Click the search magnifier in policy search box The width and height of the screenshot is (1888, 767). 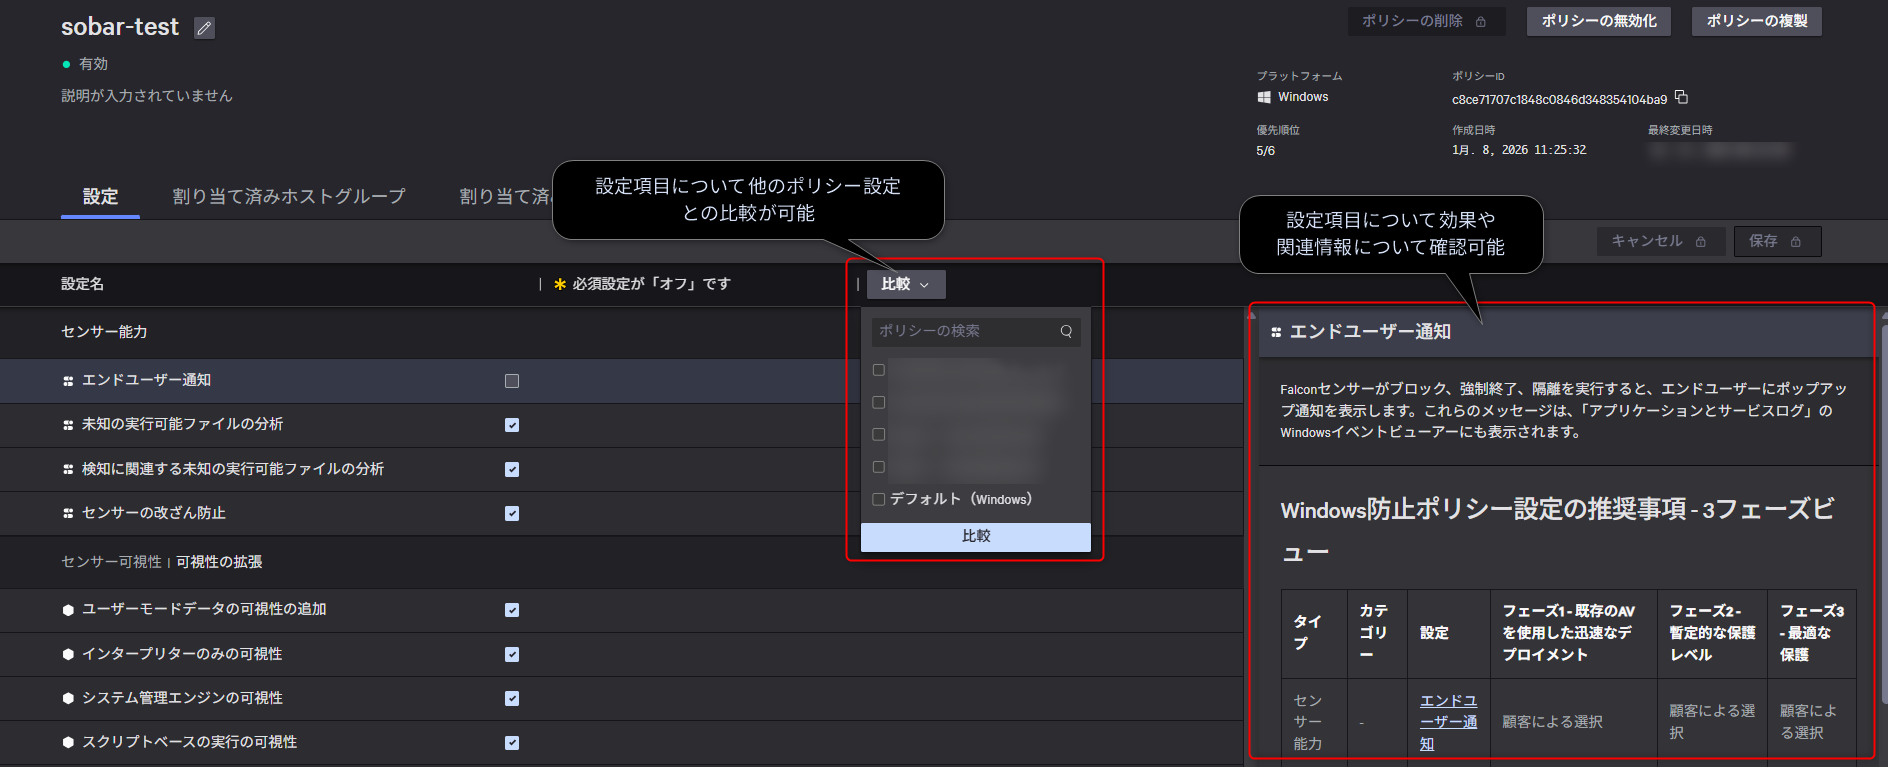tap(1066, 331)
